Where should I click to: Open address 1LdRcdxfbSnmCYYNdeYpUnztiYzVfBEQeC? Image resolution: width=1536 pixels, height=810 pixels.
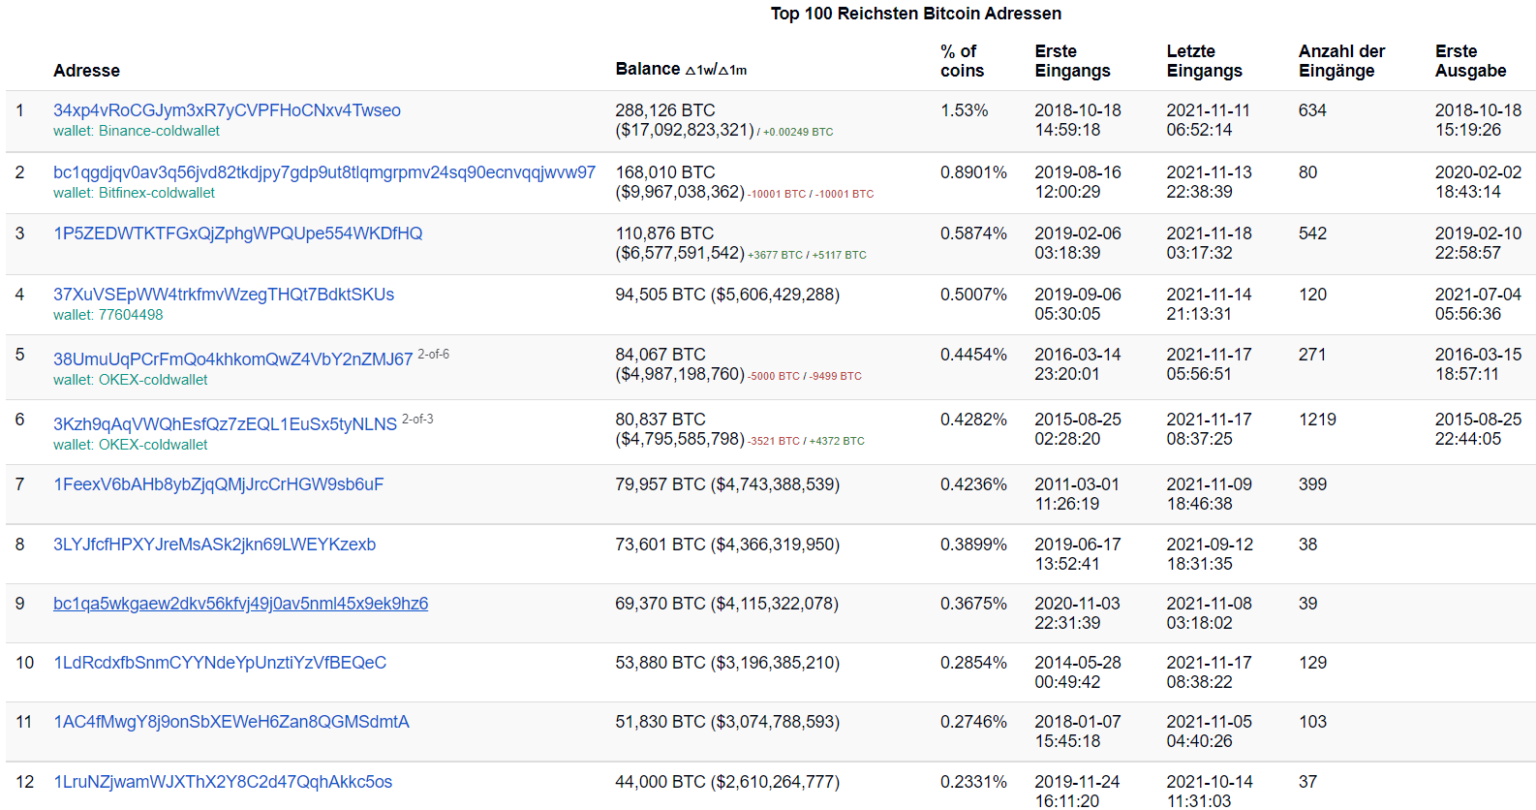(x=219, y=662)
